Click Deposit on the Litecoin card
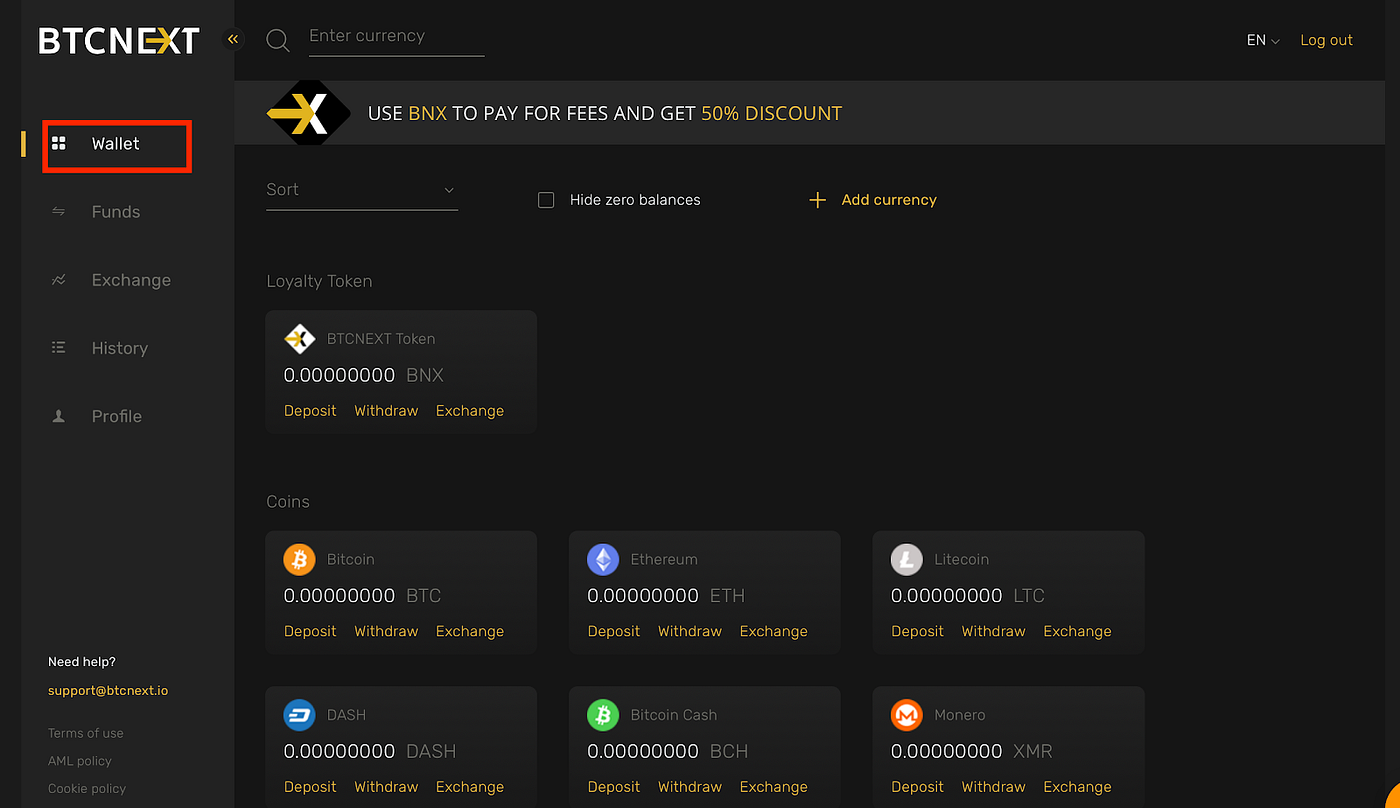Viewport: 1400px width, 808px height. (917, 631)
